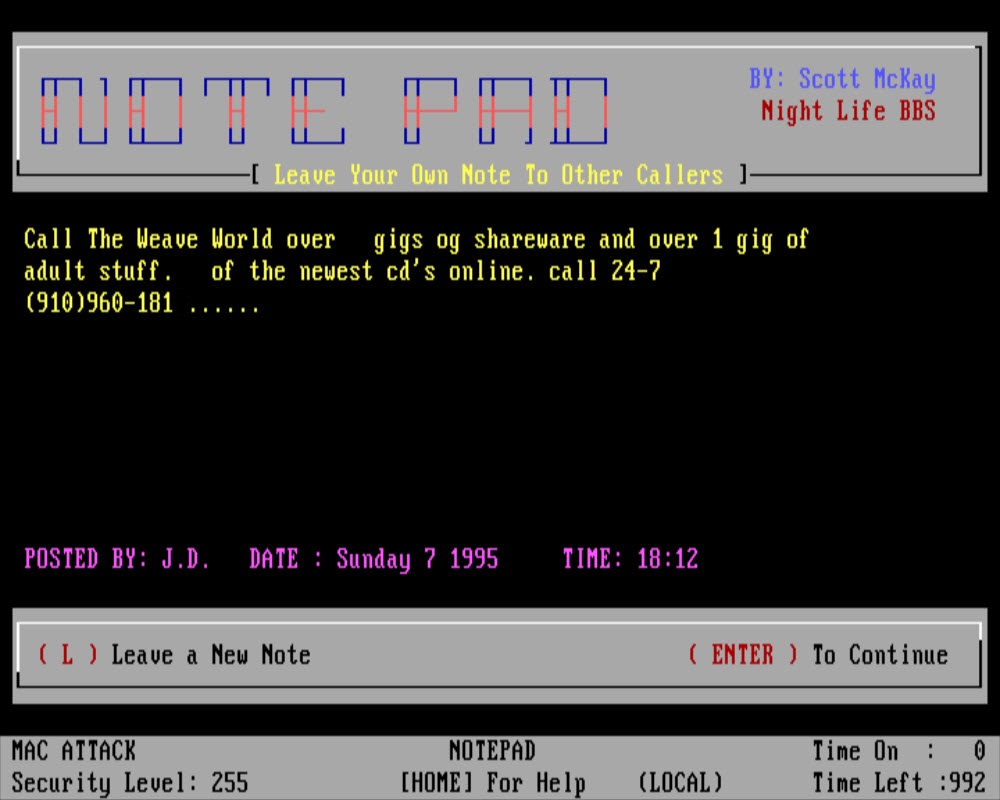Select the Security Level: 255 field
This screenshot has height=800, width=1000.
click(x=129, y=782)
